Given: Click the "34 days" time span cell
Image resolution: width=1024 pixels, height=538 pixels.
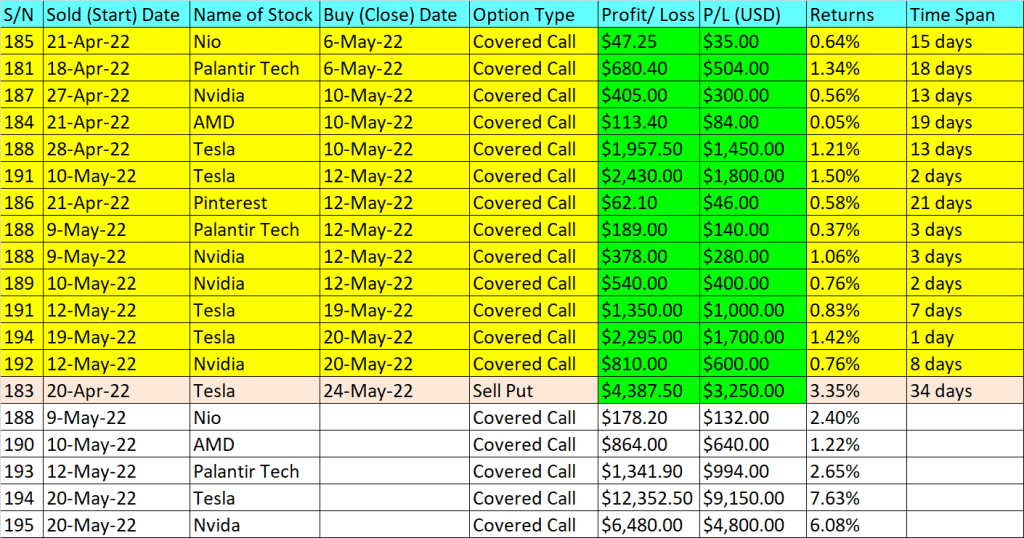Looking at the screenshot, I should [963, 391].
